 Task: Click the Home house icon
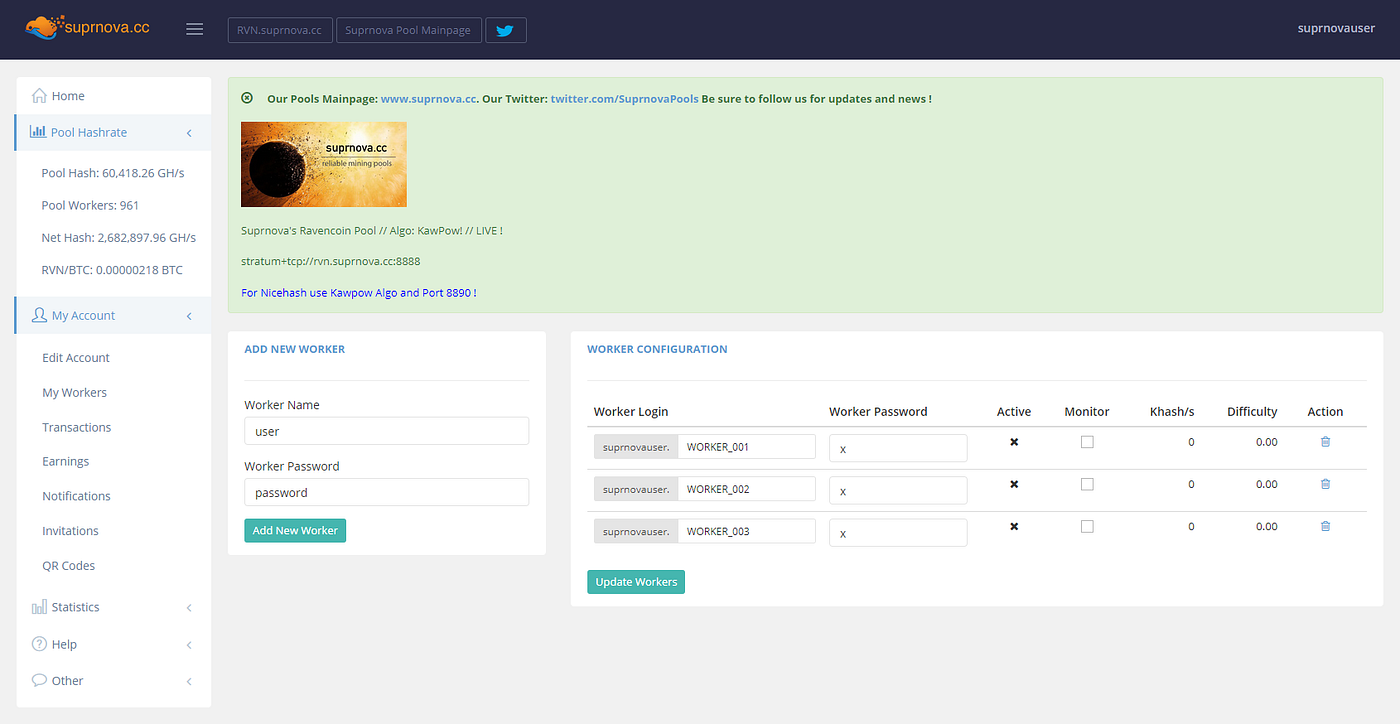[x=39, y=96]
